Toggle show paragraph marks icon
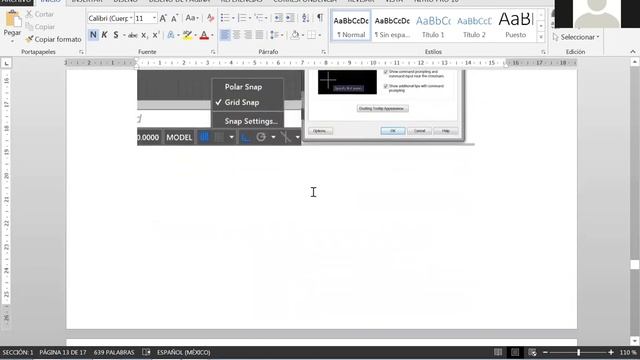The height and width of the screenshot is (360, 640). click(x=320, y=18)
